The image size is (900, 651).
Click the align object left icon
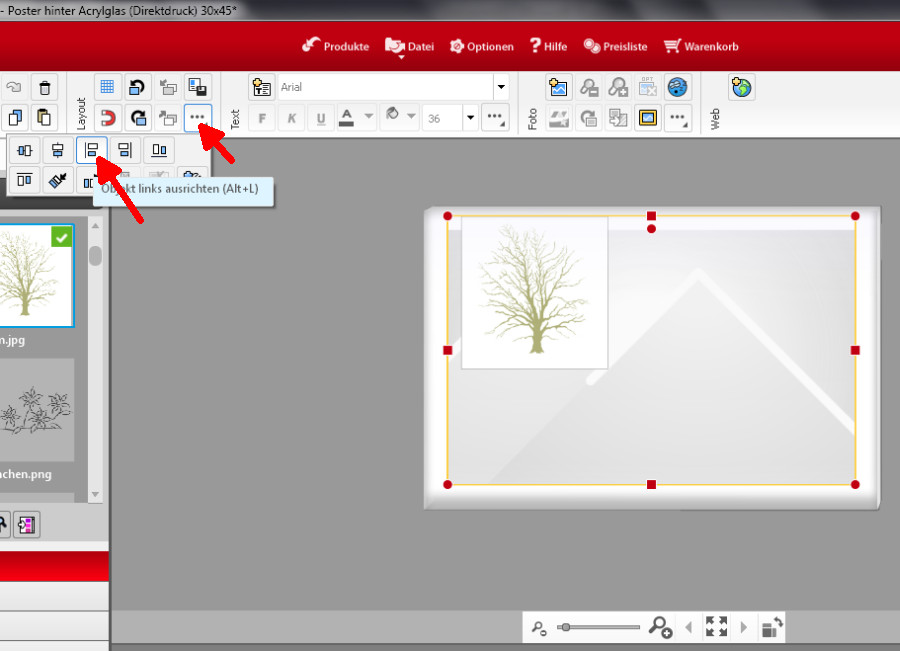(x=91, y=151)
